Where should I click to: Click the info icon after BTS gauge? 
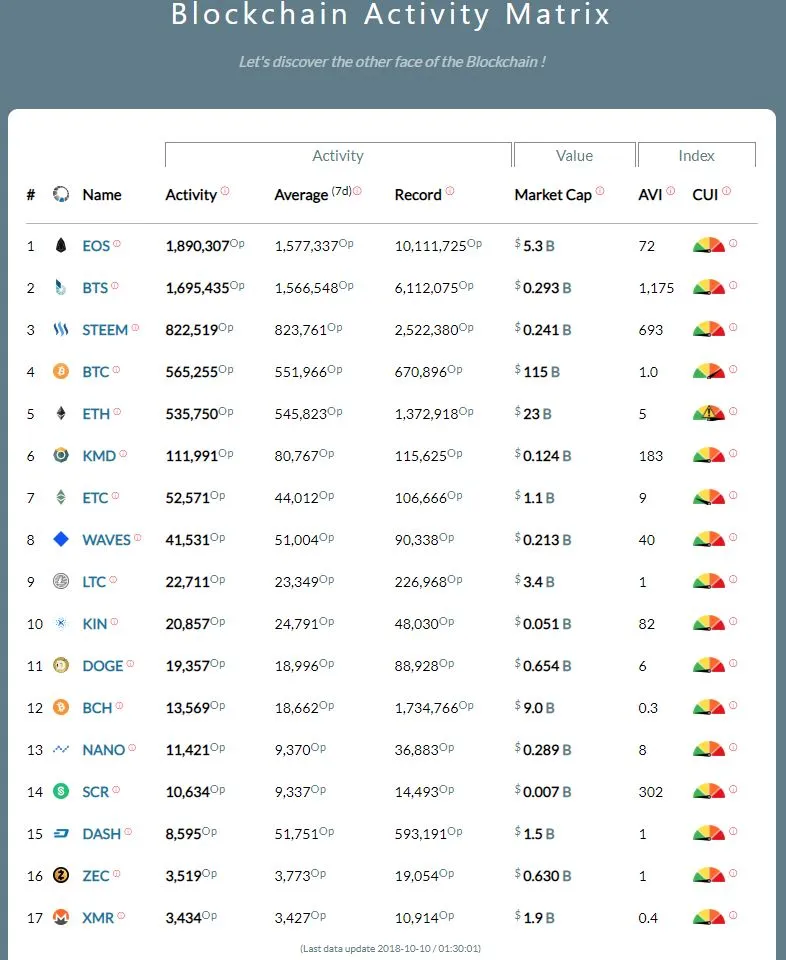(x=733, y=285)
